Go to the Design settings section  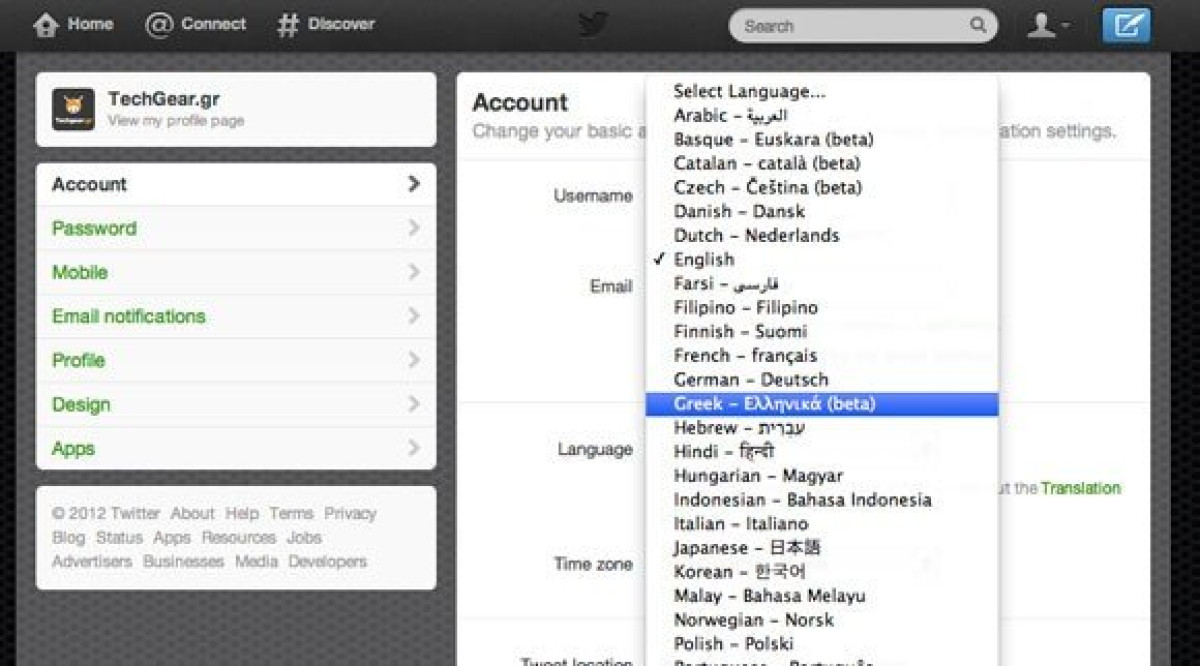pyautogui.click(x=81, y=404)
